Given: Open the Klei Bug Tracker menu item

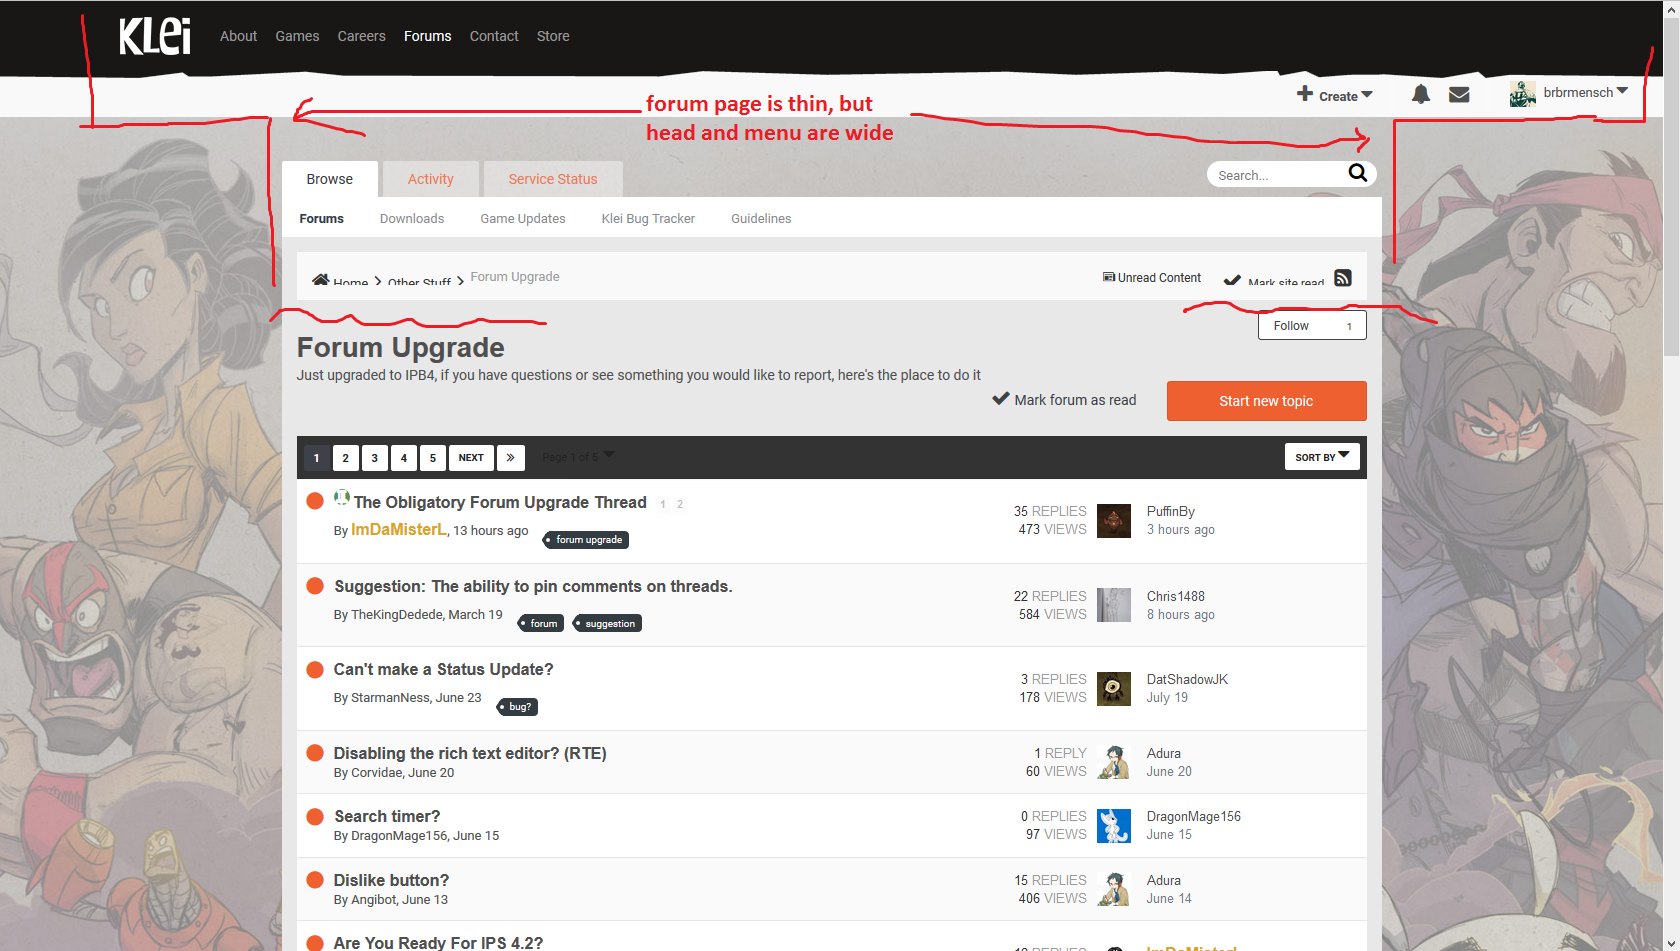Looking at the screenshot, I should click(648, 218).
